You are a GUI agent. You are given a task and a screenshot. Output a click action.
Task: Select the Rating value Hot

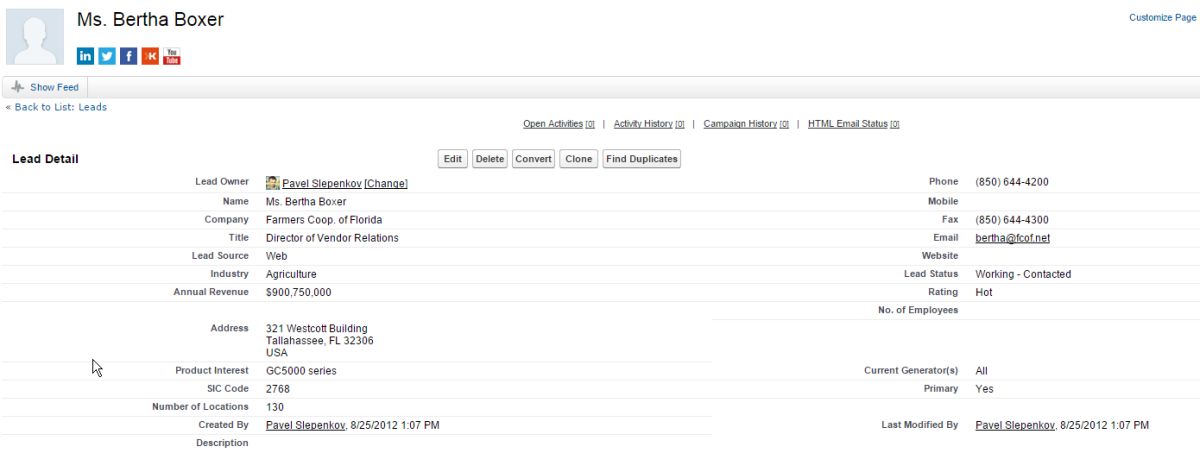tap(984, 293)
